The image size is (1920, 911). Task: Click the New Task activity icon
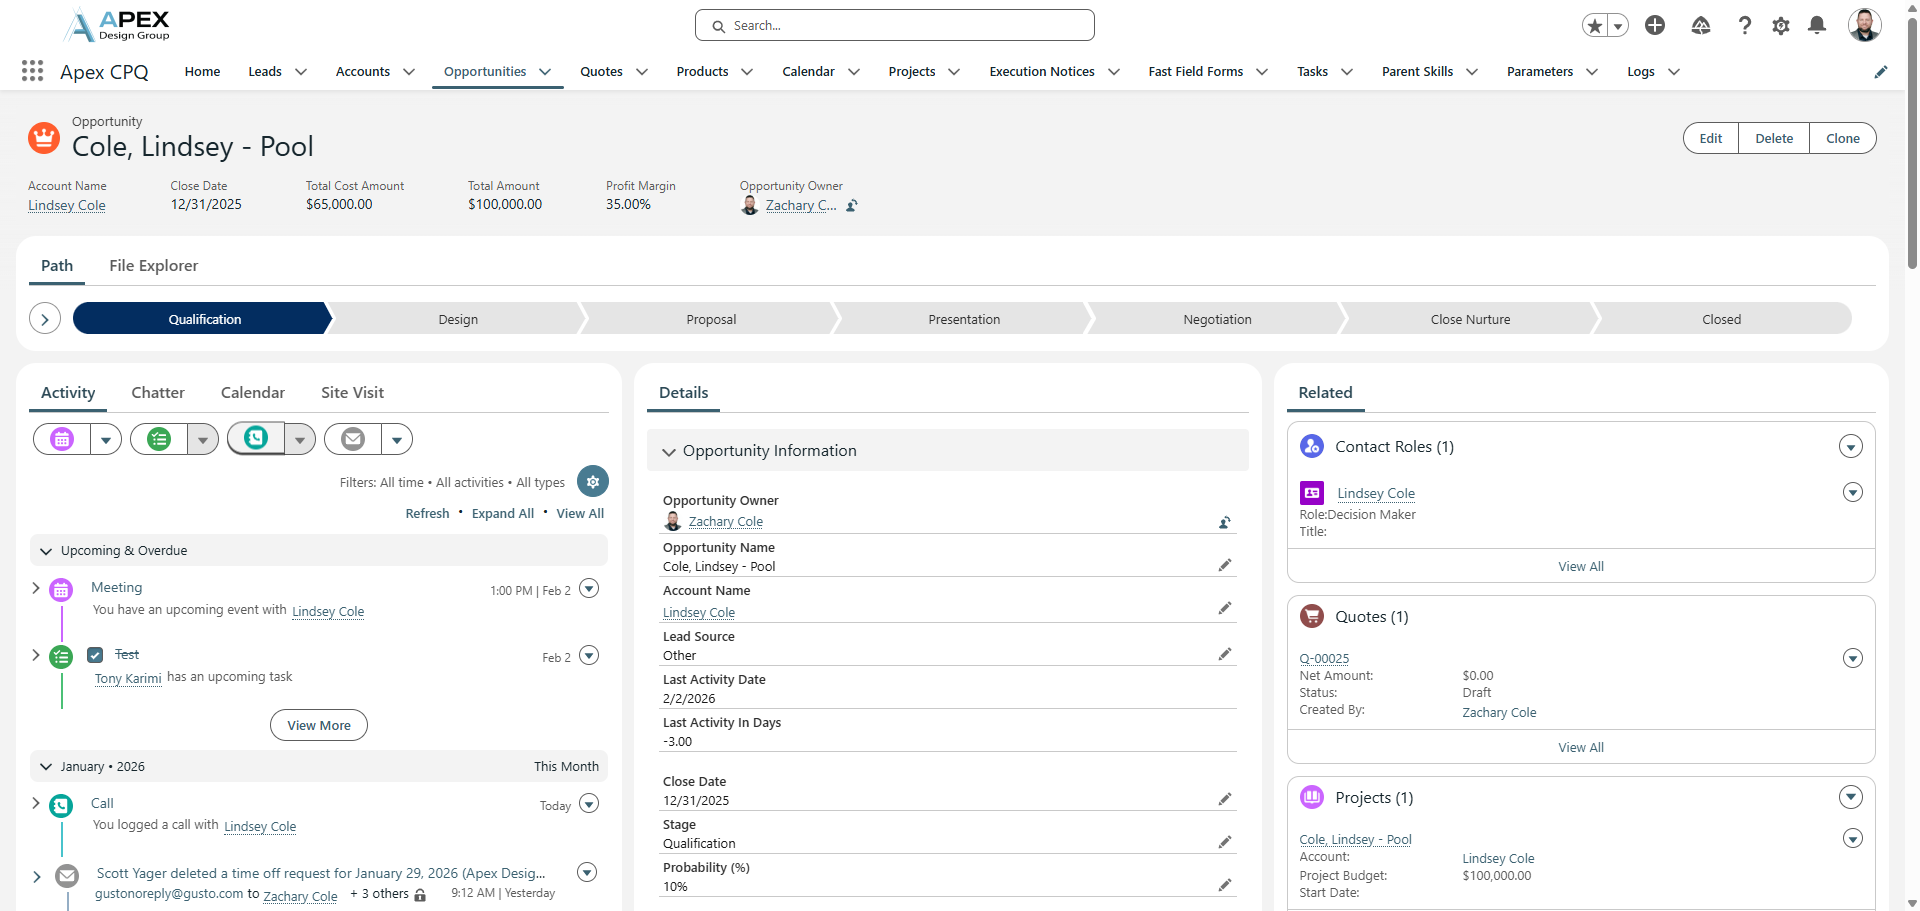(x=159, y=439)
